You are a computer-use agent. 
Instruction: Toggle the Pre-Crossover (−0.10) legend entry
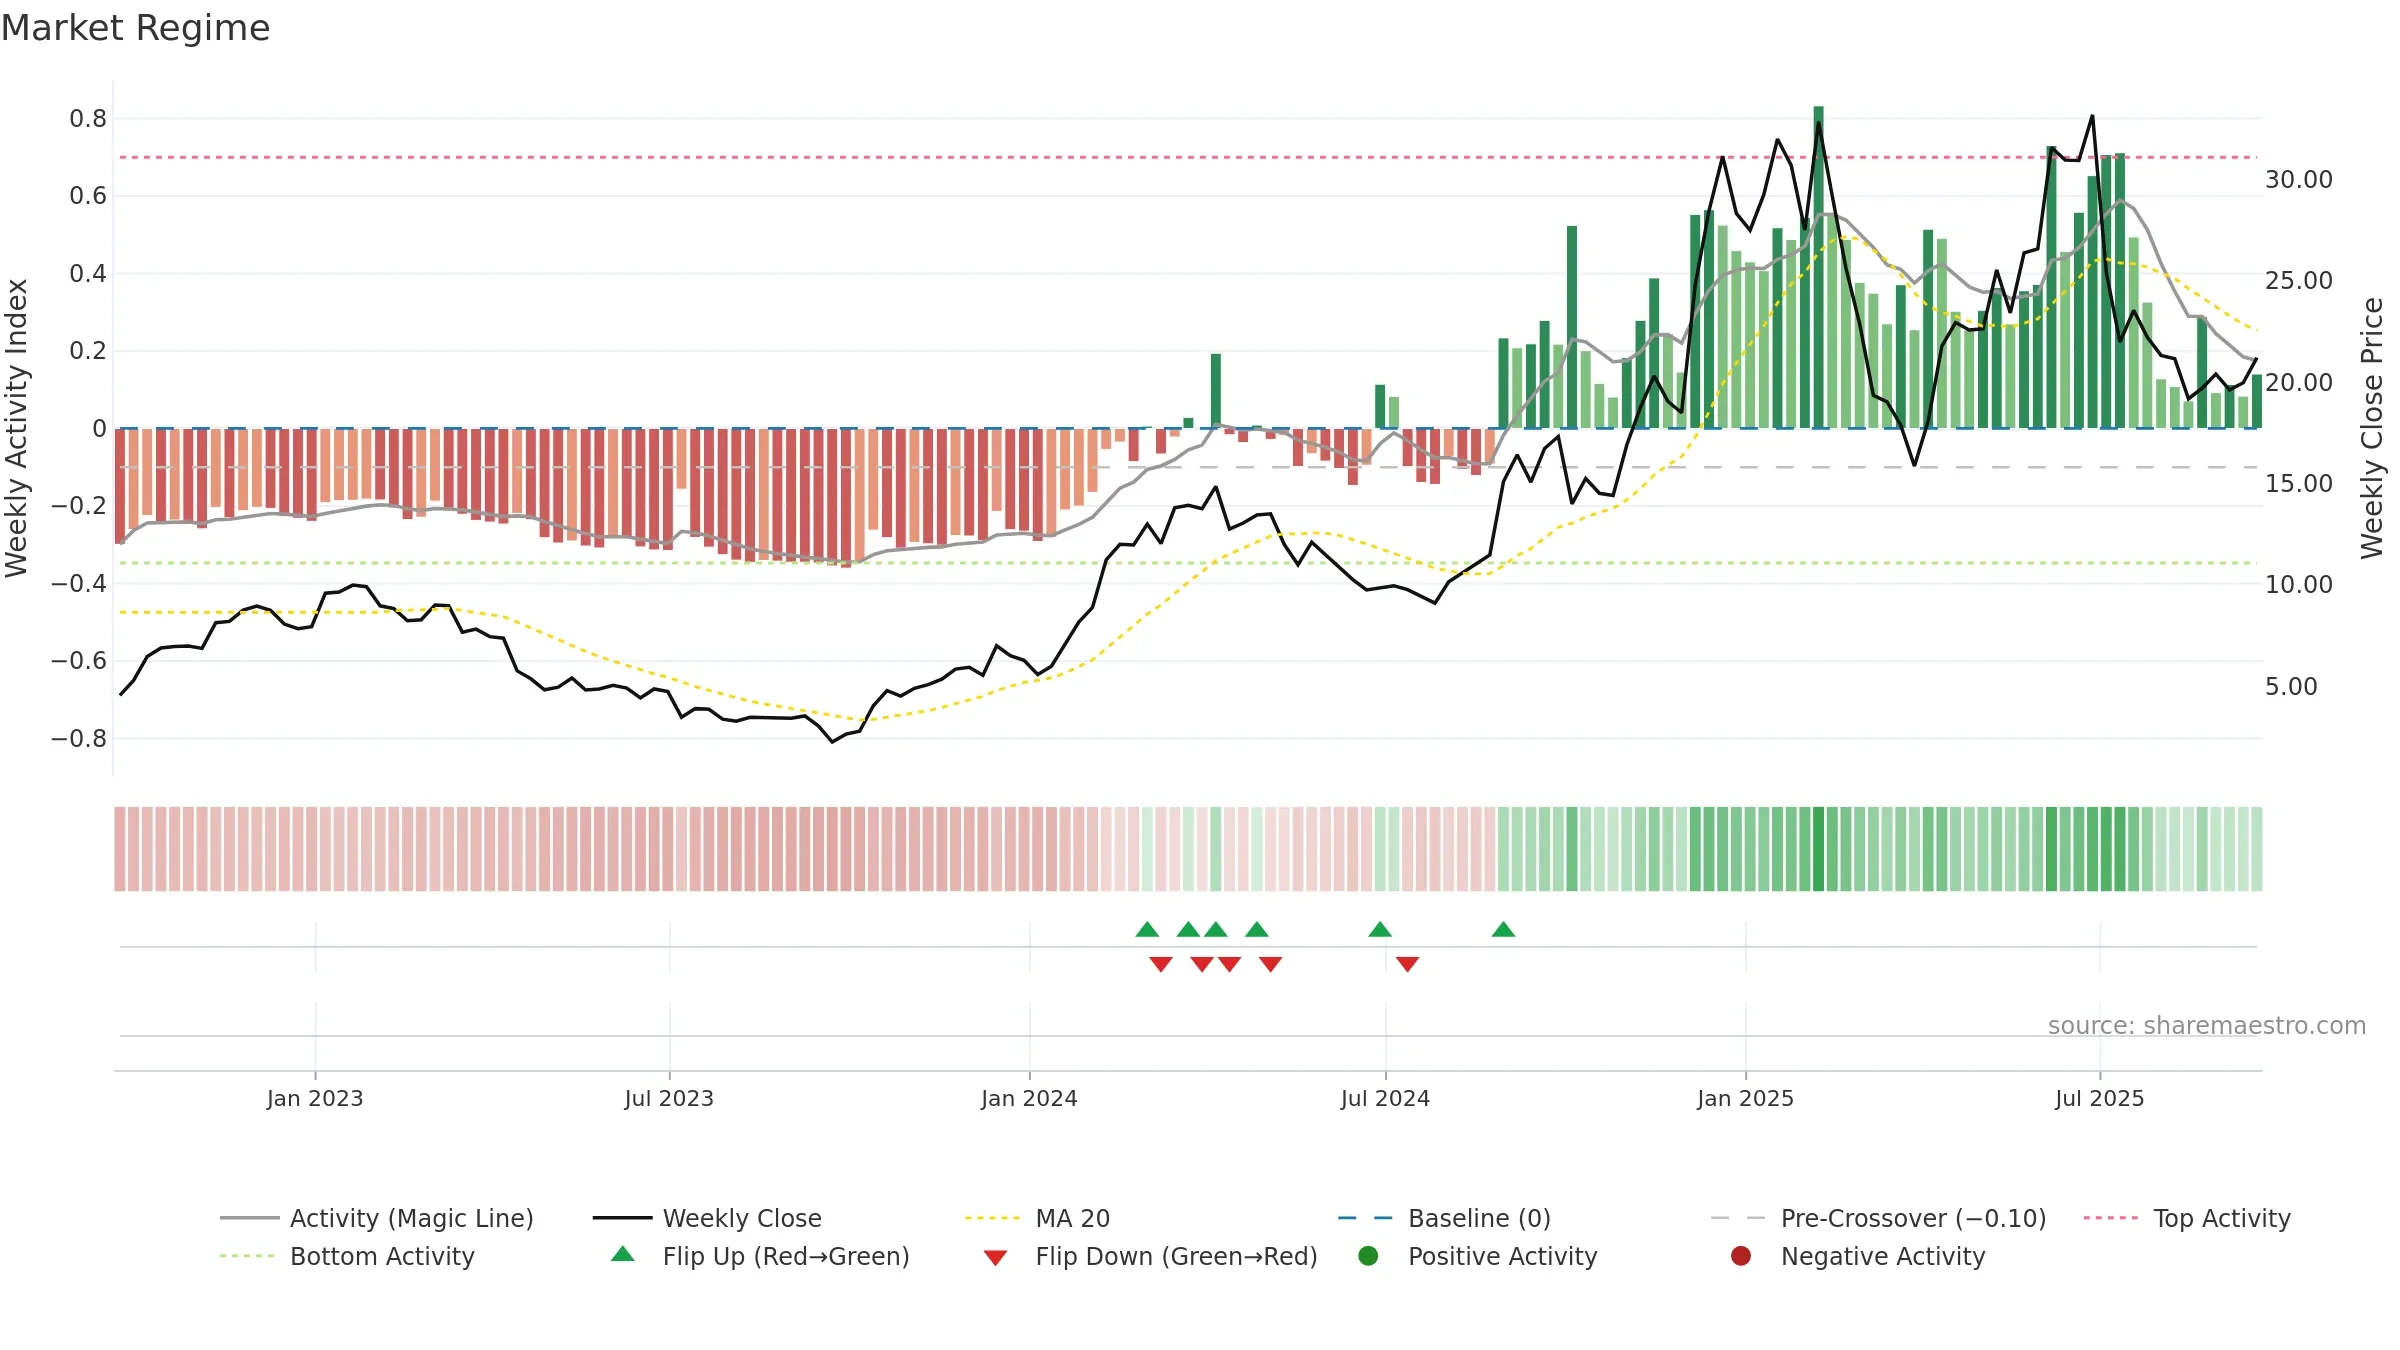(x=1878, y=1218)
